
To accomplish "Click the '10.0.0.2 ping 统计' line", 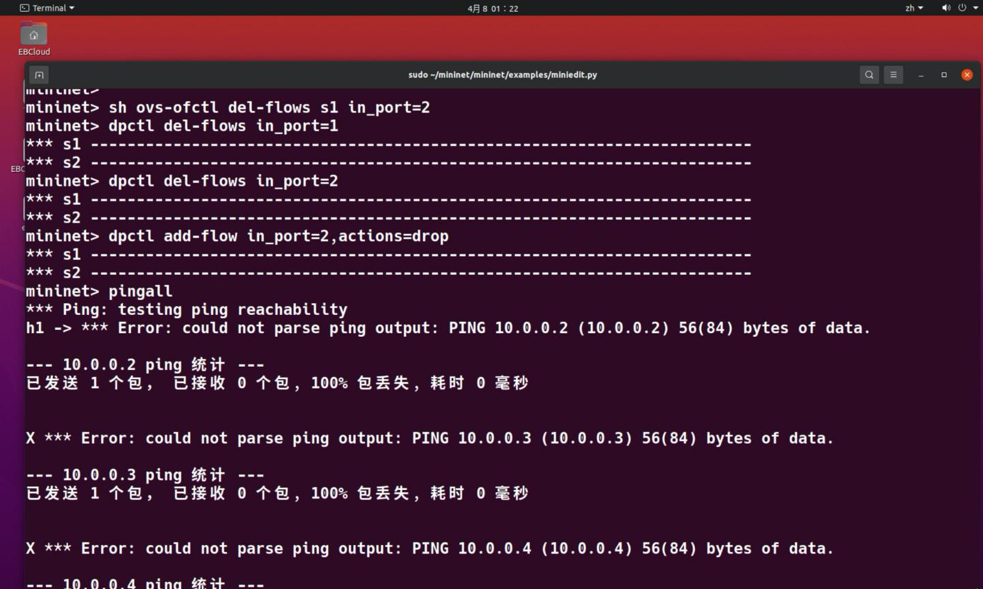I will coord(145,365).
